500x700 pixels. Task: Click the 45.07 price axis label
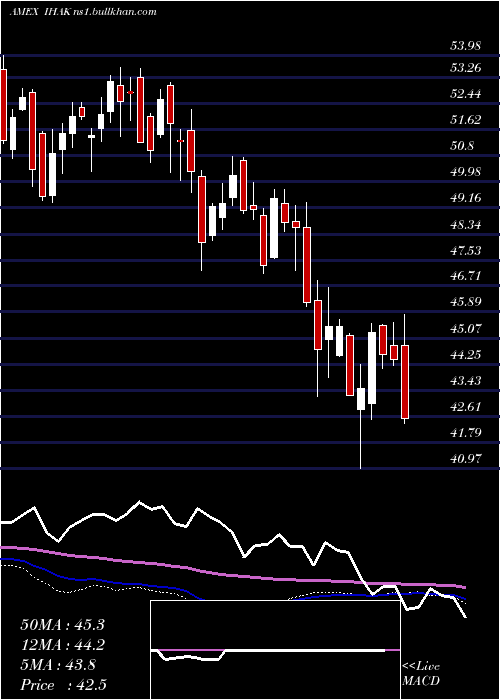(x=466, y=328)
